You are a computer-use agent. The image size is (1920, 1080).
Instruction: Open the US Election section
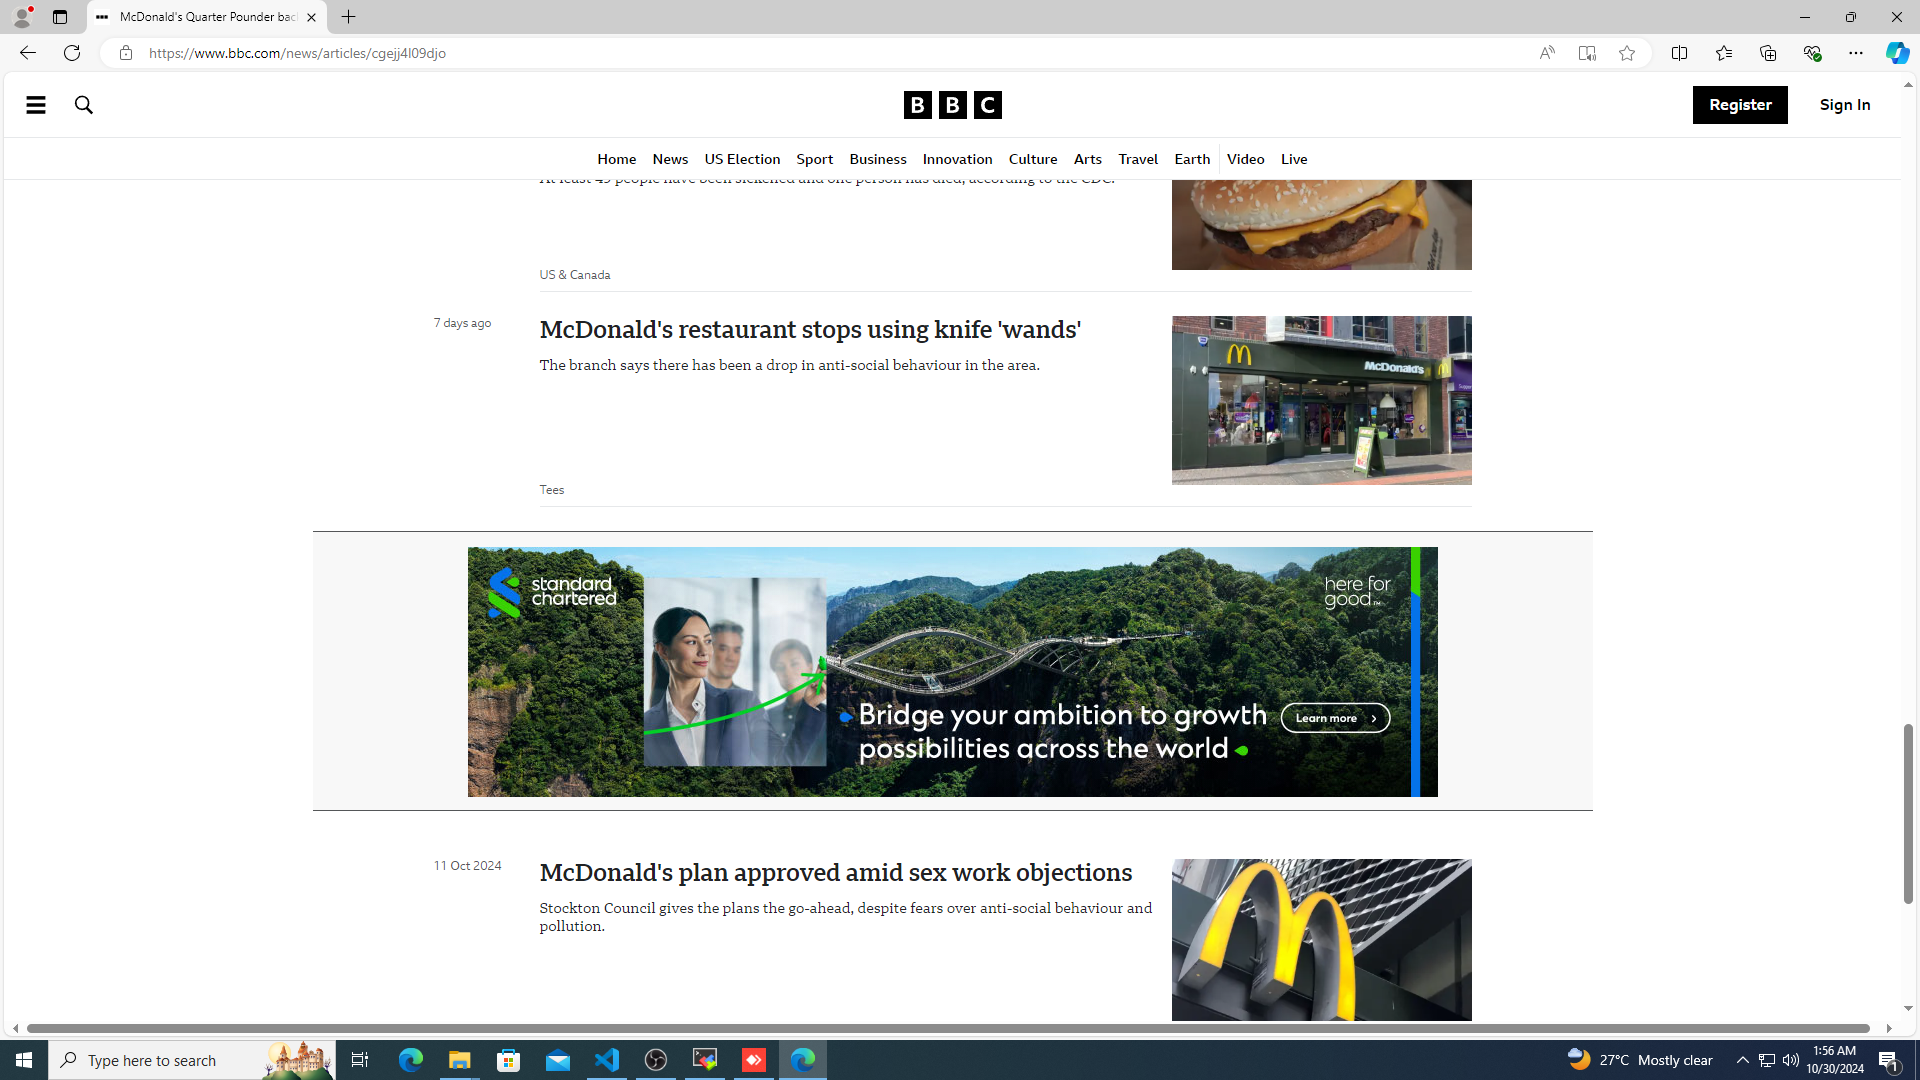(x=742, y=159)
